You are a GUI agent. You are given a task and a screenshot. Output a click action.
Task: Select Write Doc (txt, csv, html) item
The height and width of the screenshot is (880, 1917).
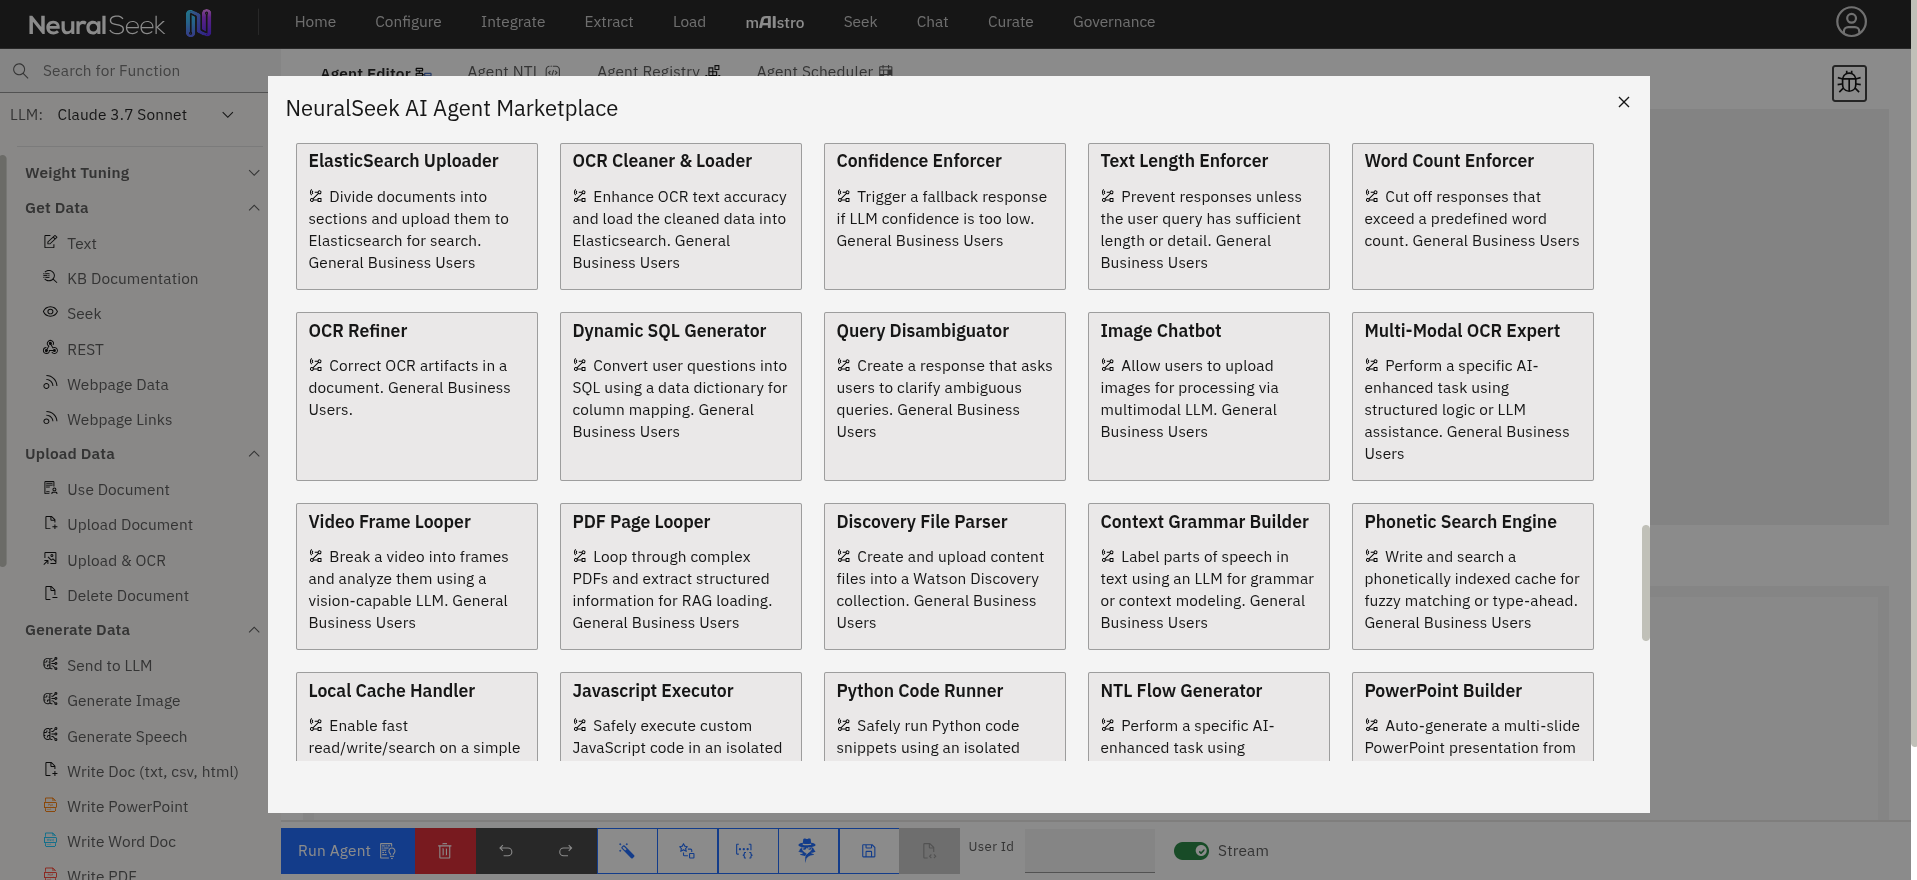(152, 771)
